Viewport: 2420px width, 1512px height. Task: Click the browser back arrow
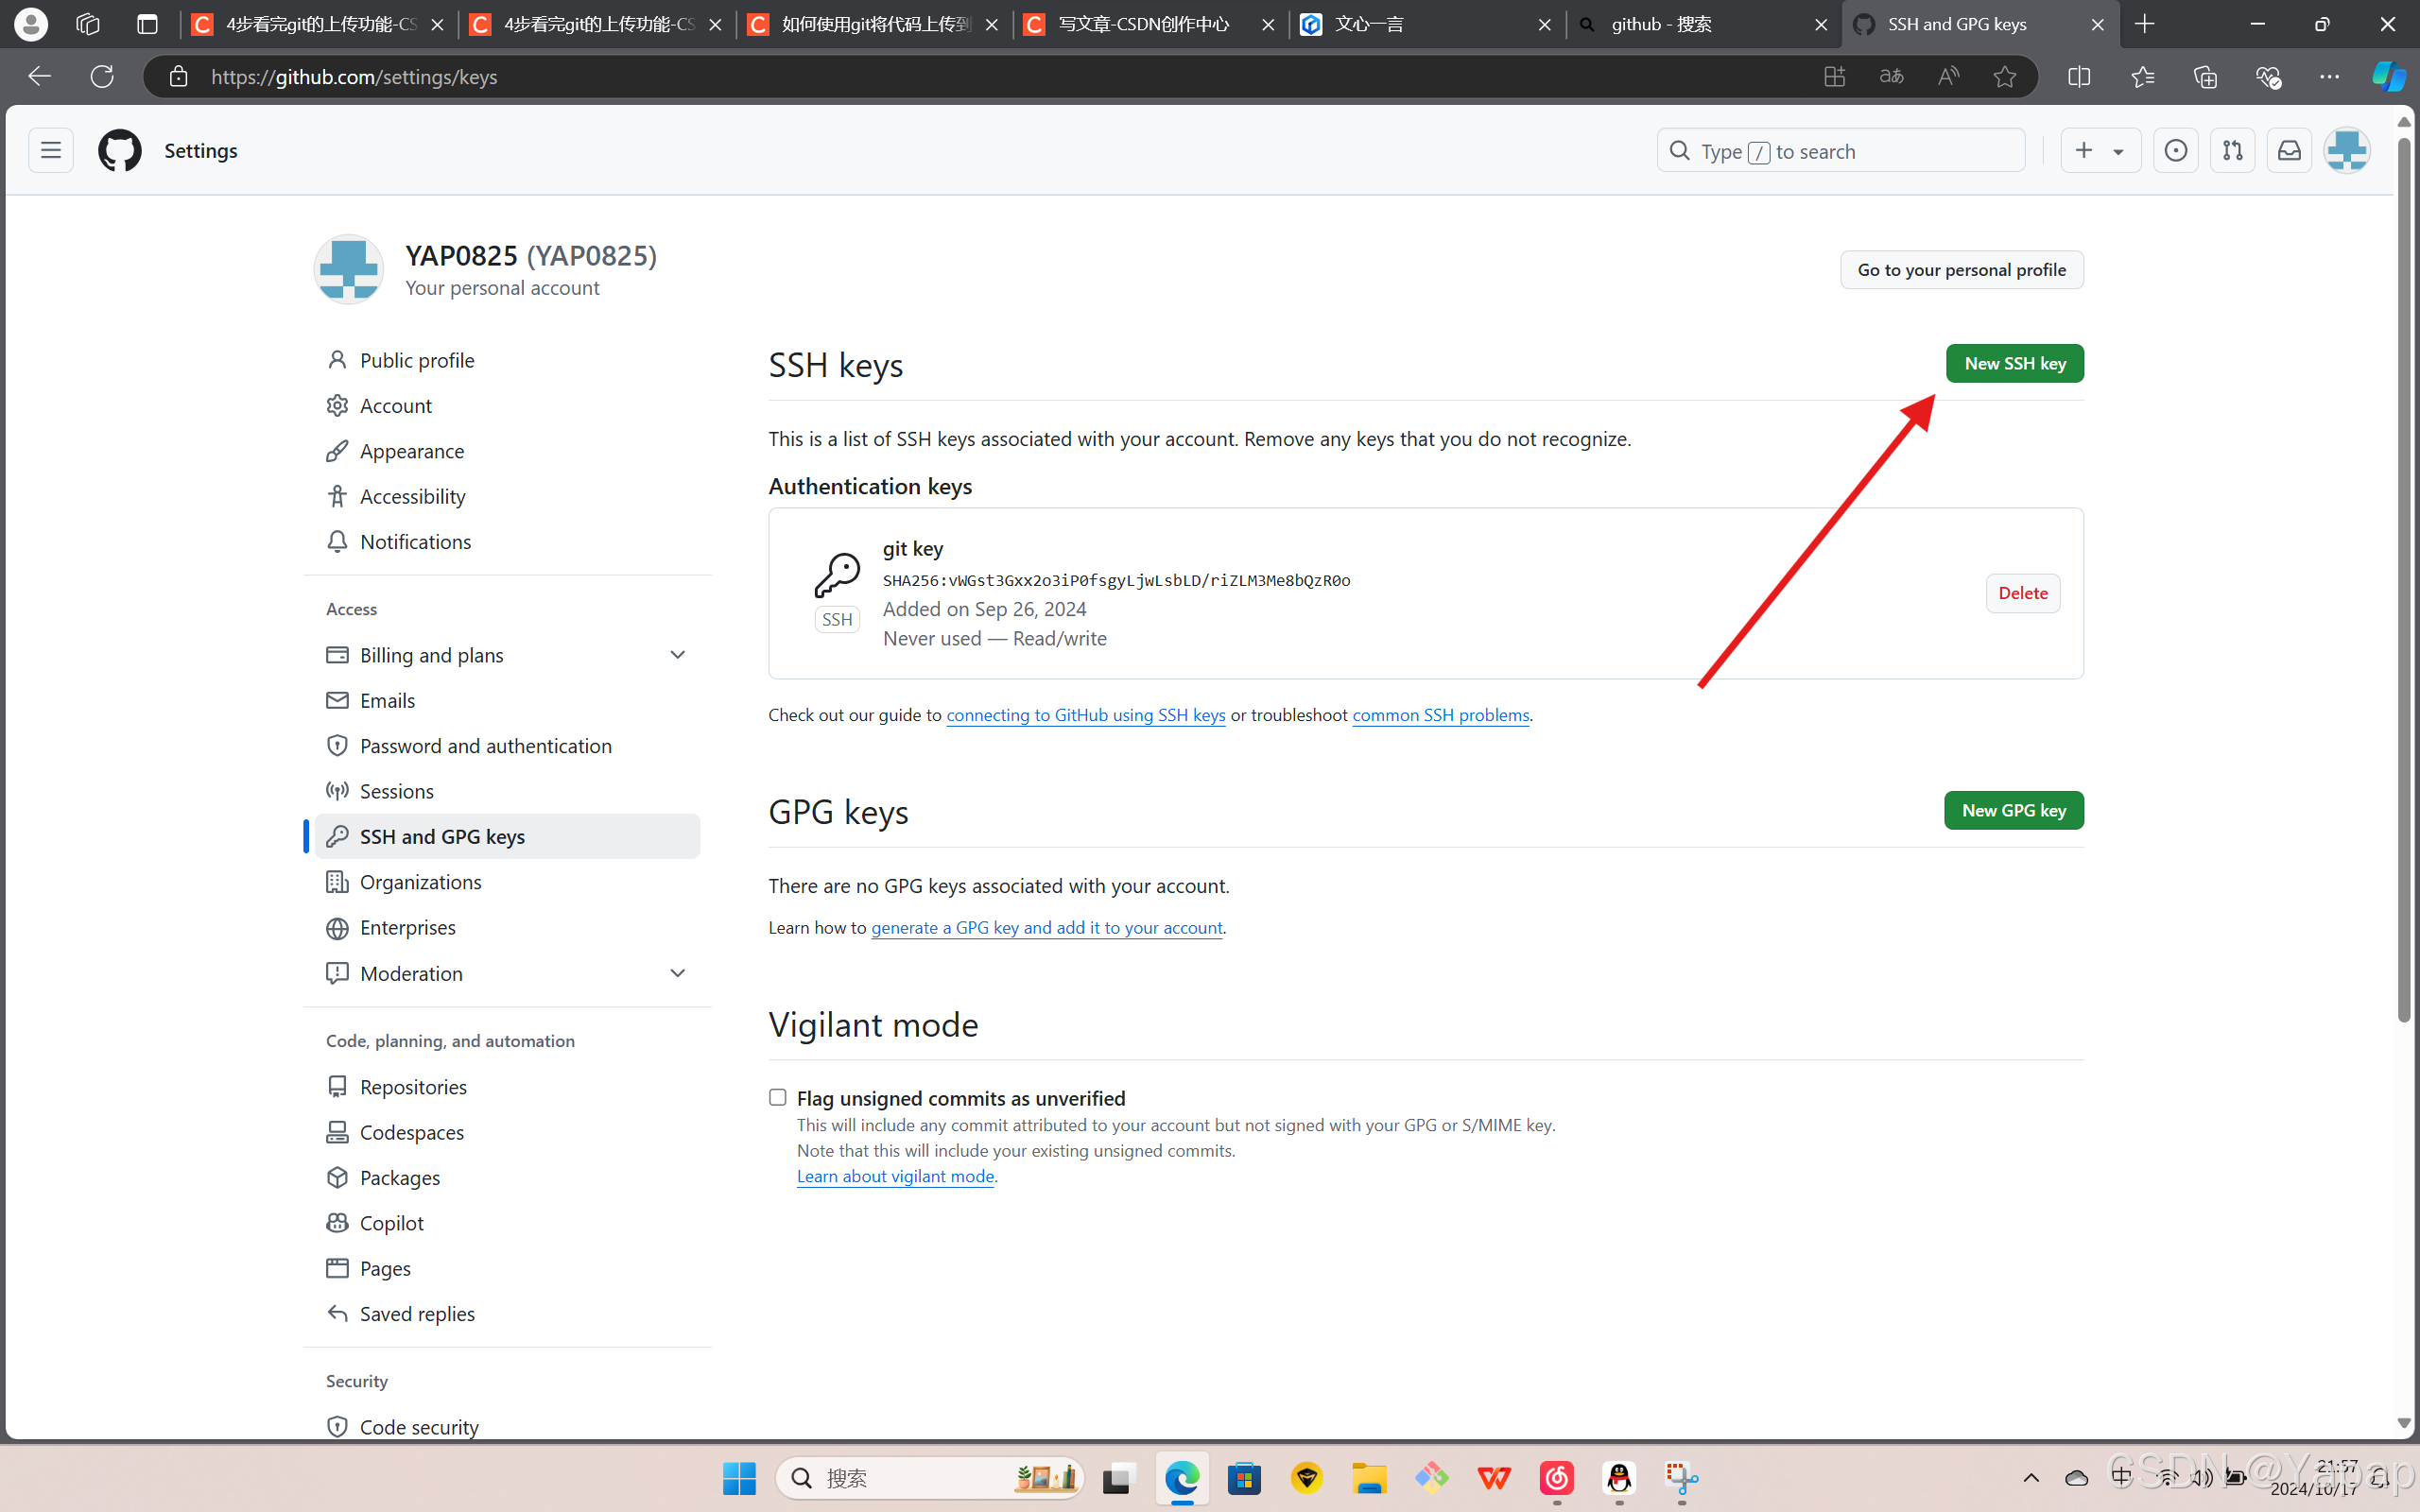tap(39, 76)
